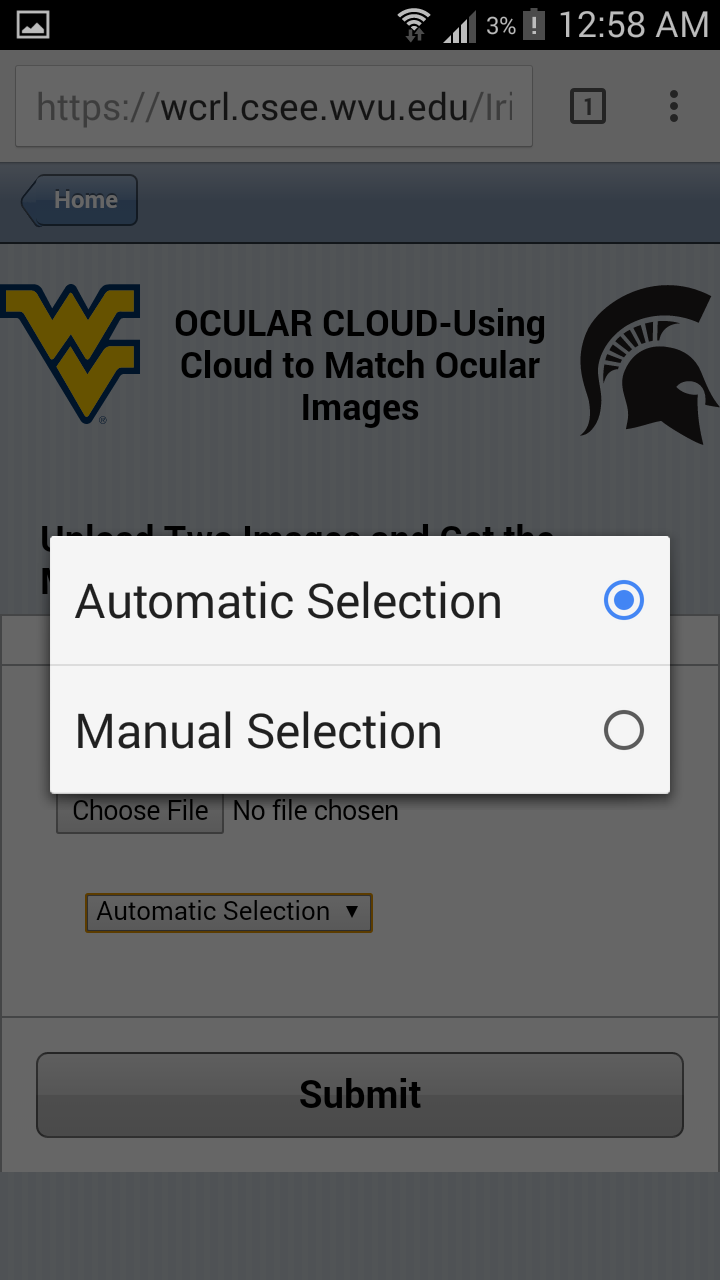The width and height of the screenshot is (720, 1280).
Task: Focus the browser URL address field
Action: tap(274, 107)
